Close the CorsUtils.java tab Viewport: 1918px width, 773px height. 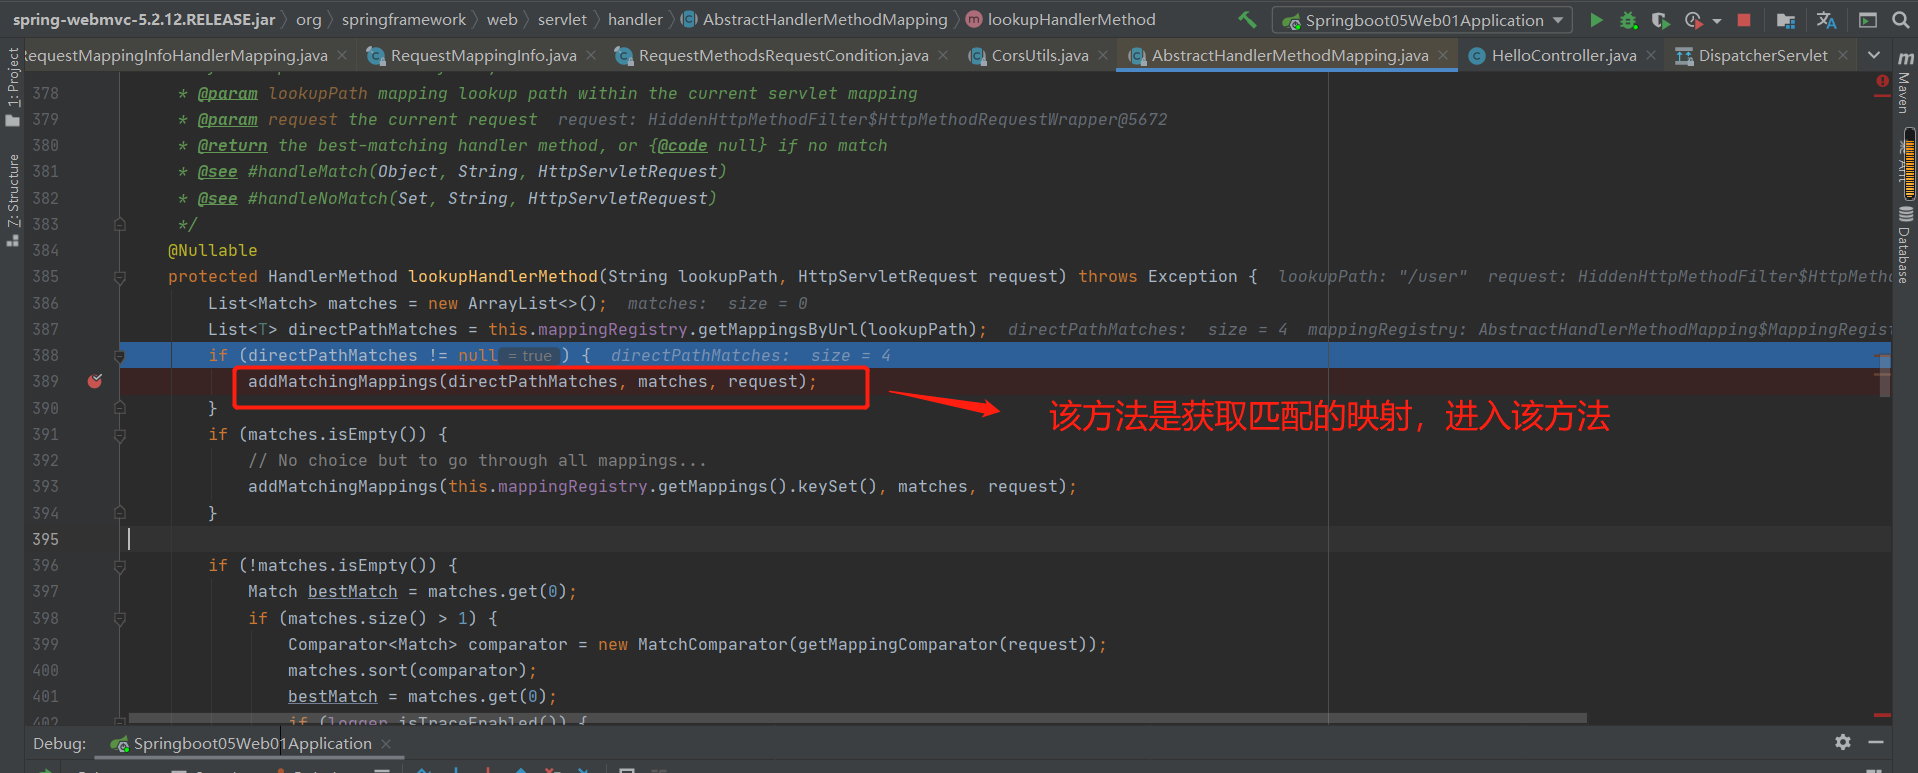[1103, 55]
